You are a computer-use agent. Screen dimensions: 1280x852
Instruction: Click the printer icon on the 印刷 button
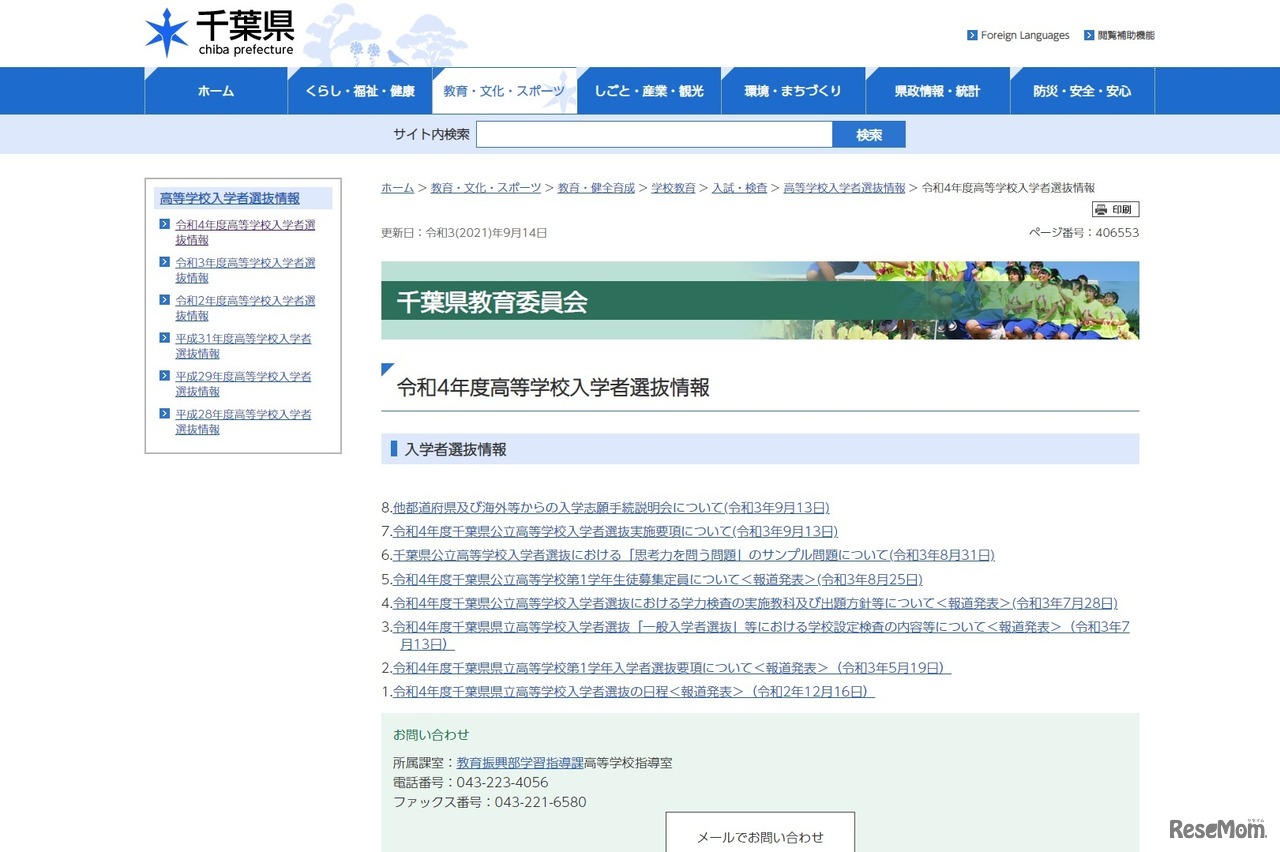(x=1100, y=209)
